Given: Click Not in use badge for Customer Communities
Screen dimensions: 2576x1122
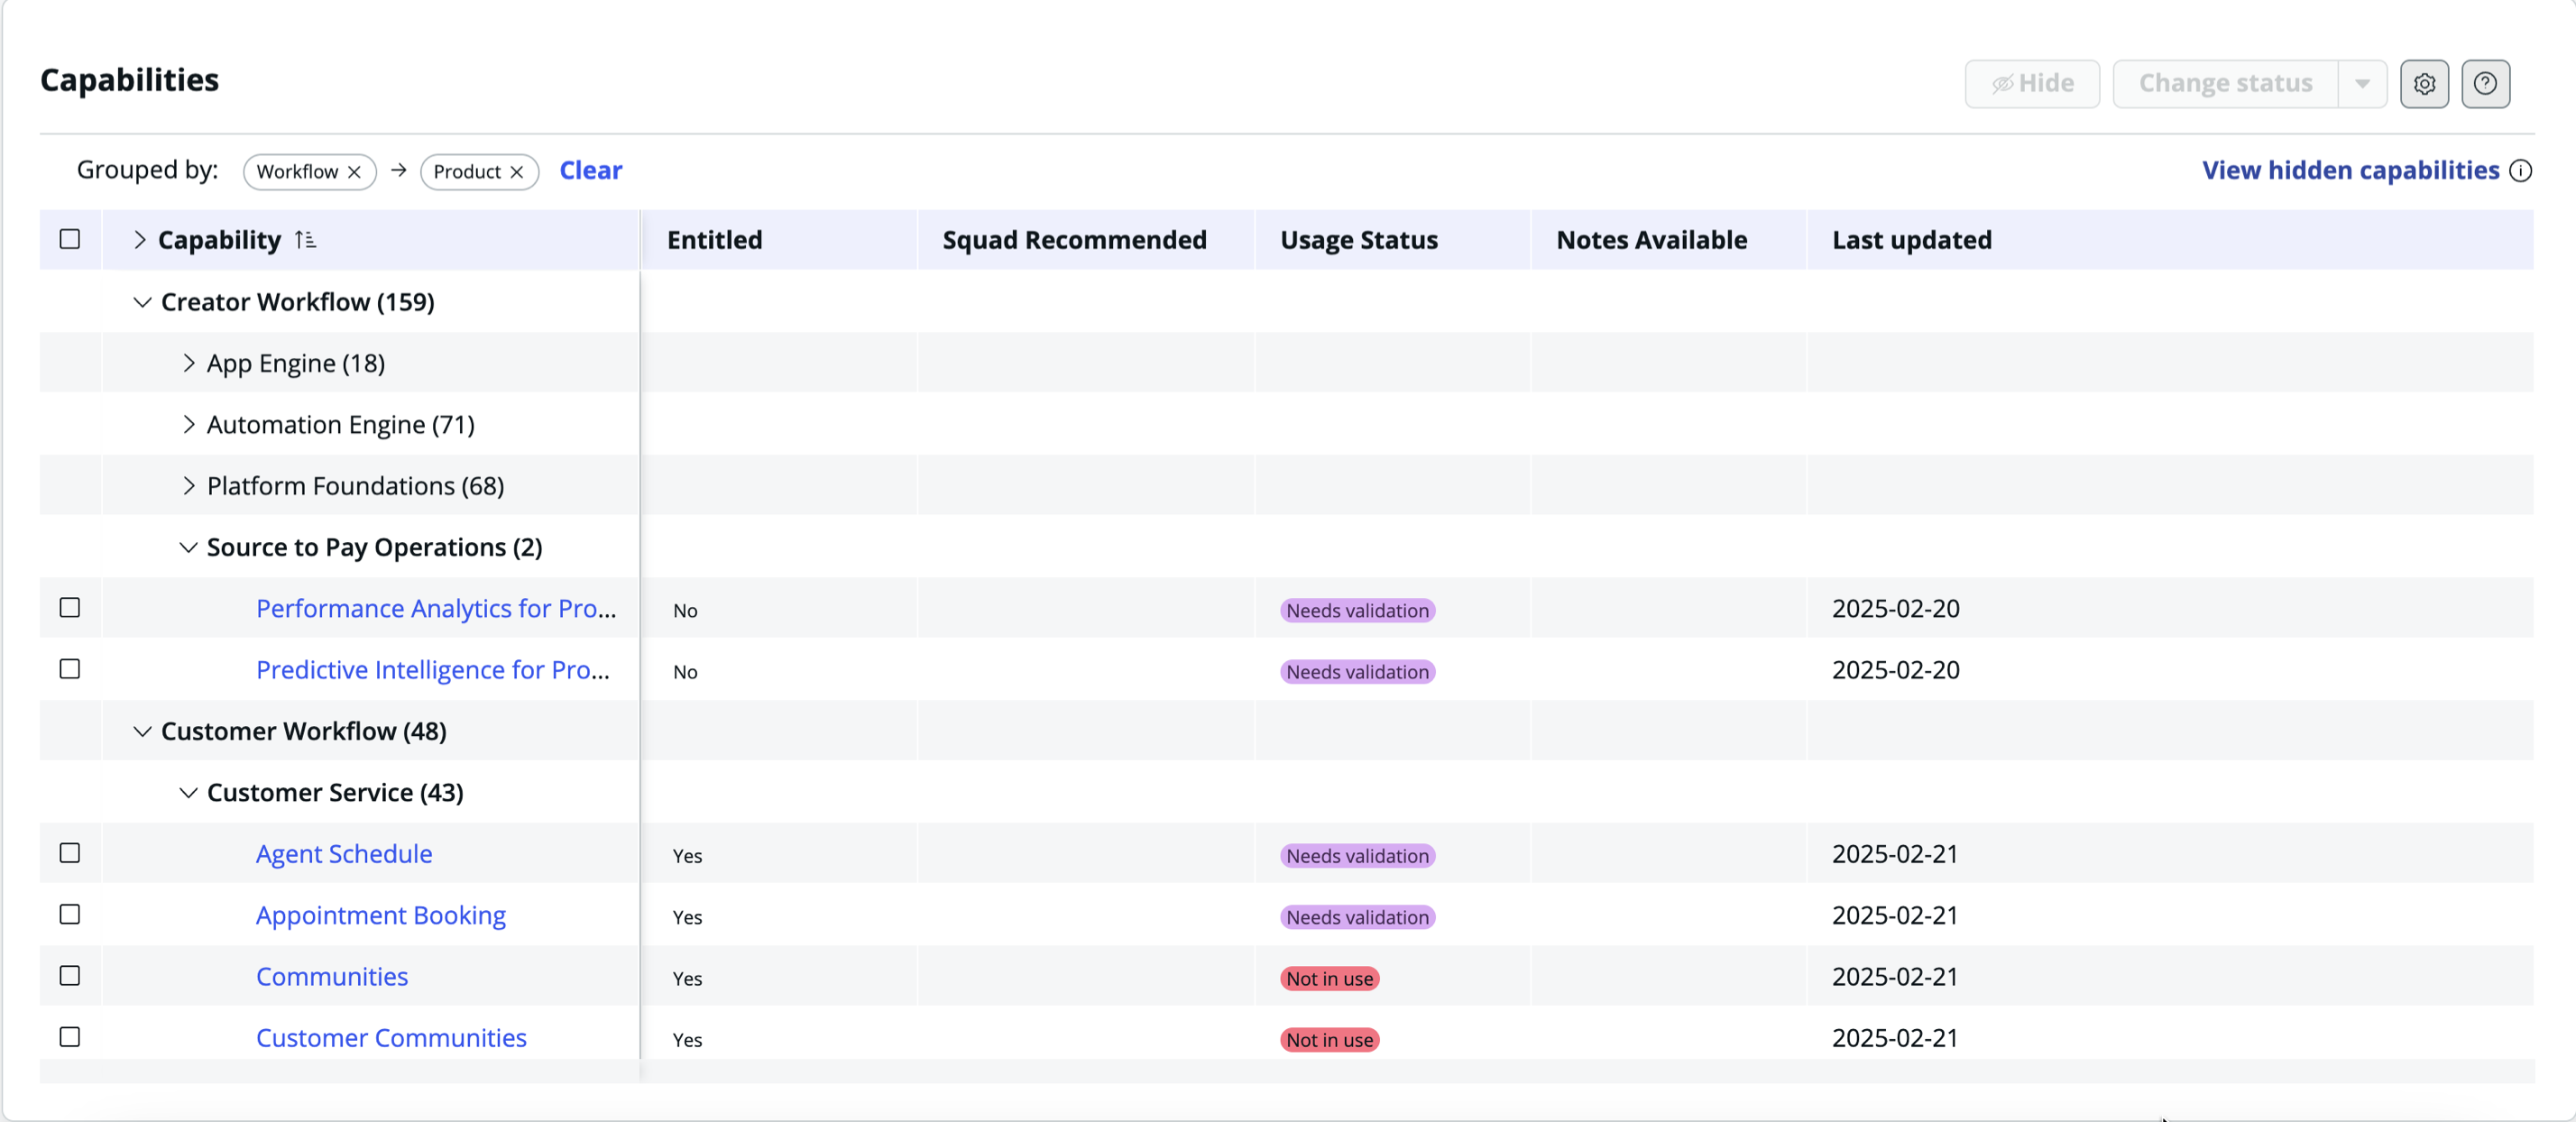Looking at the screenshot, I should click(x=1329, y=1040).
